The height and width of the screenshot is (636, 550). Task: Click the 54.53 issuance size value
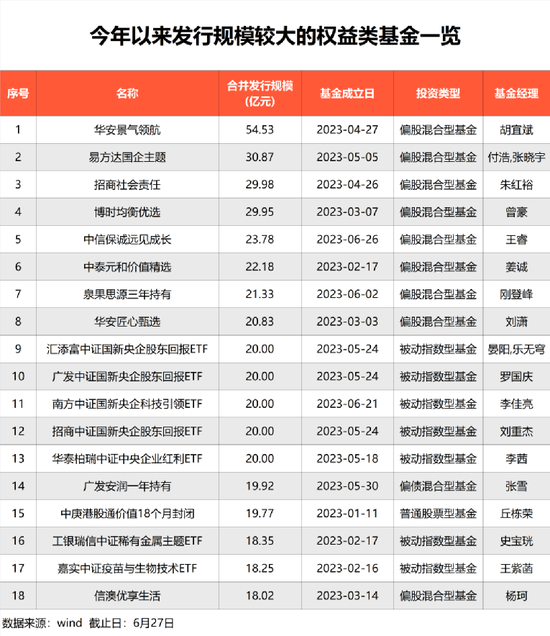pos(260,130)
